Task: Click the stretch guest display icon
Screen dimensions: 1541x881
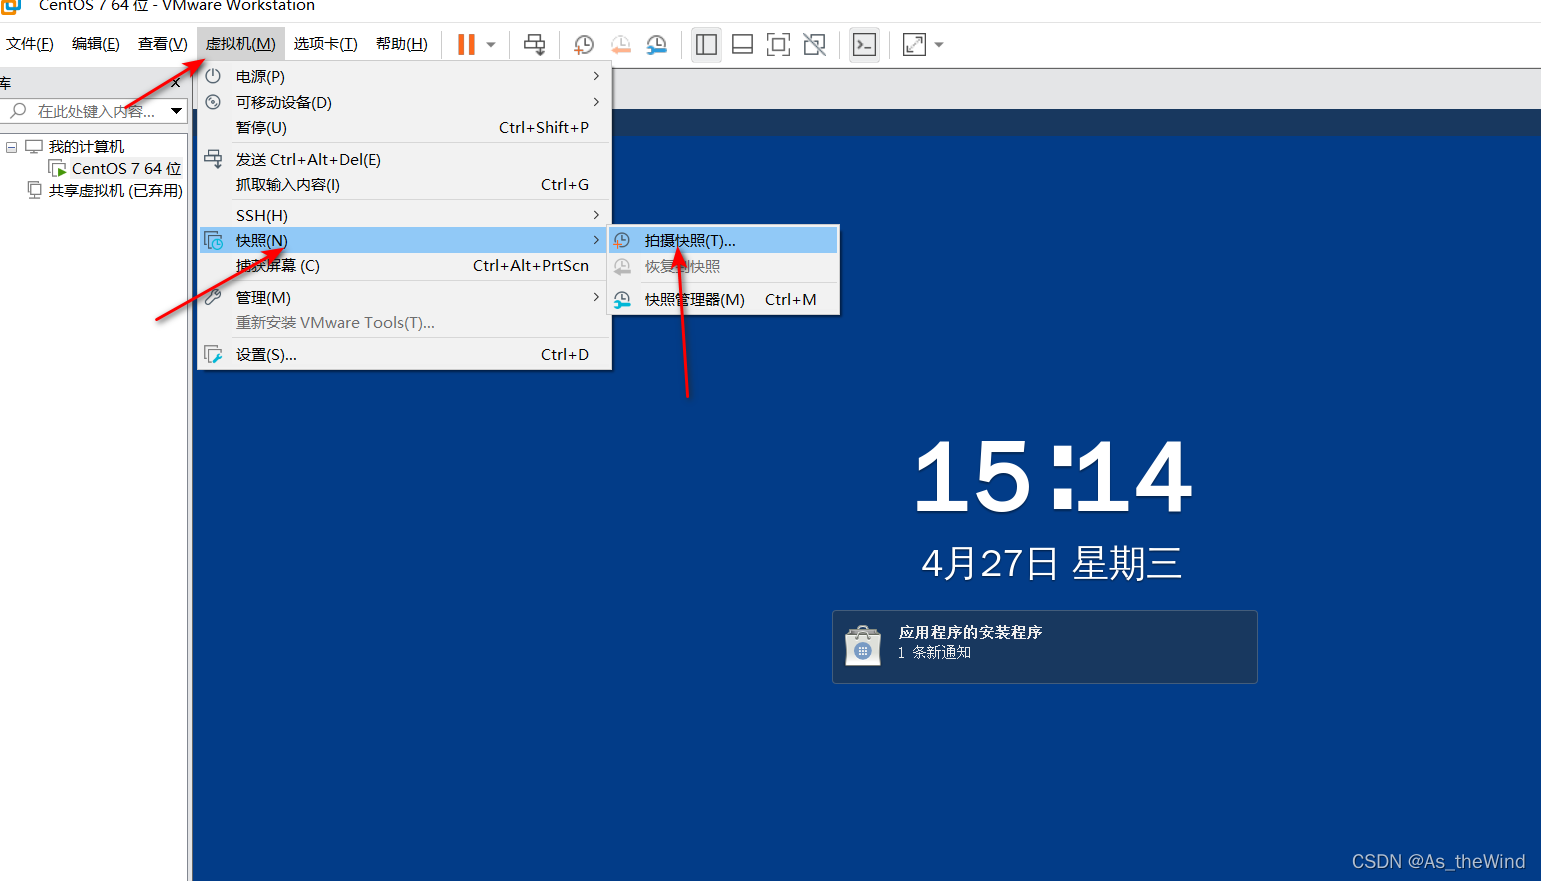Action: coord(914,44)
